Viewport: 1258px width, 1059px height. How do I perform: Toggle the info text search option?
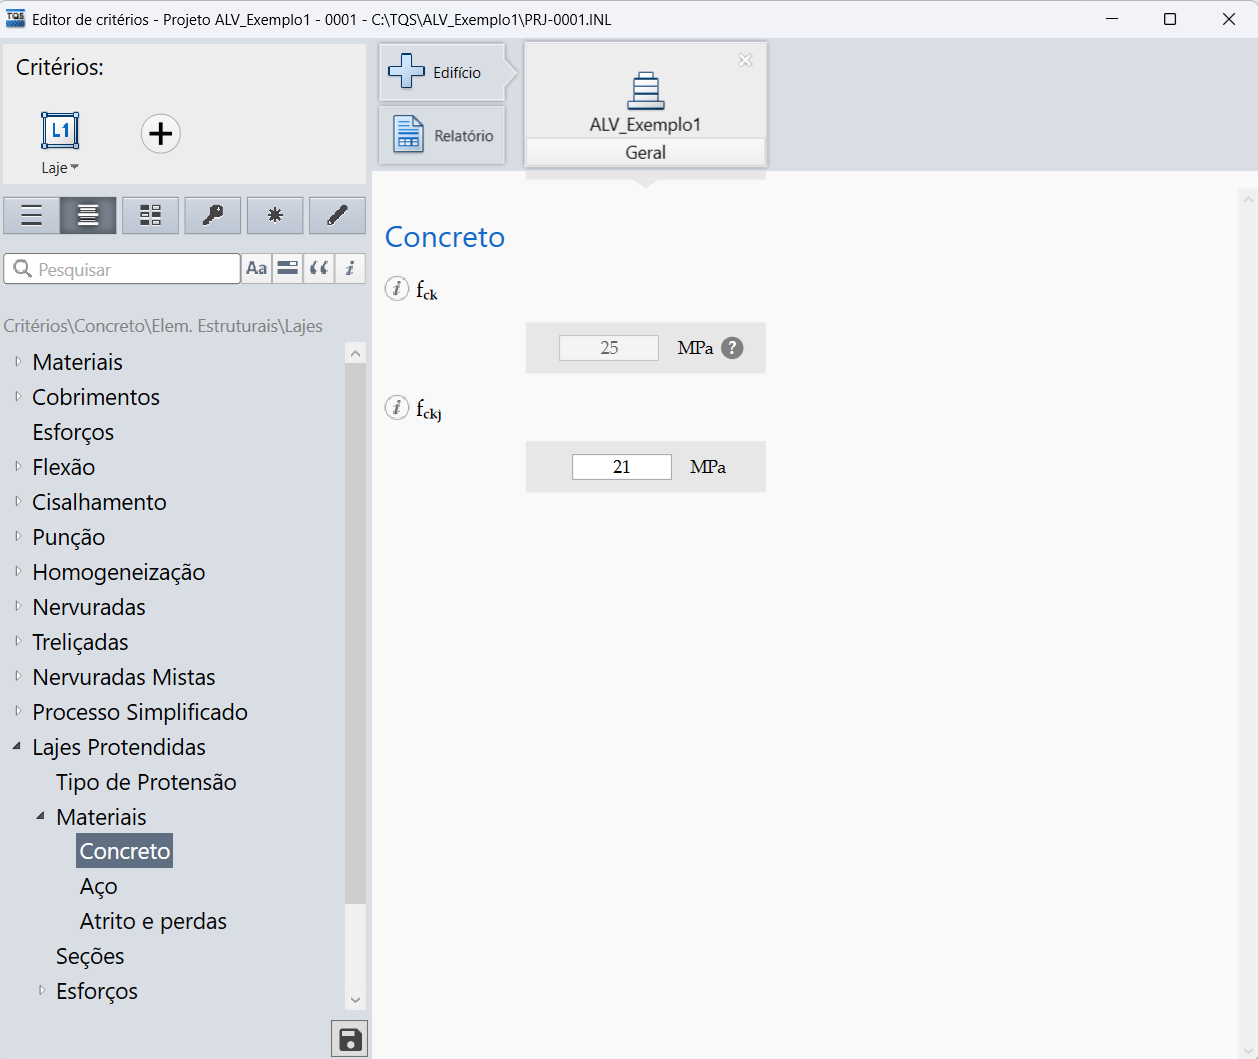tap(350, 268)
